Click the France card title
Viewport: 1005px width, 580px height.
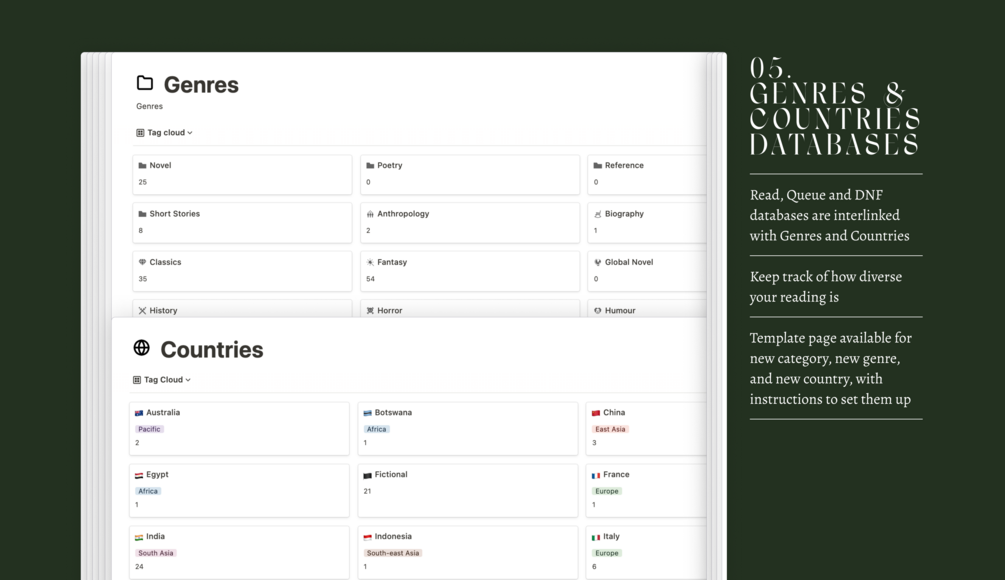click(616, 475)
